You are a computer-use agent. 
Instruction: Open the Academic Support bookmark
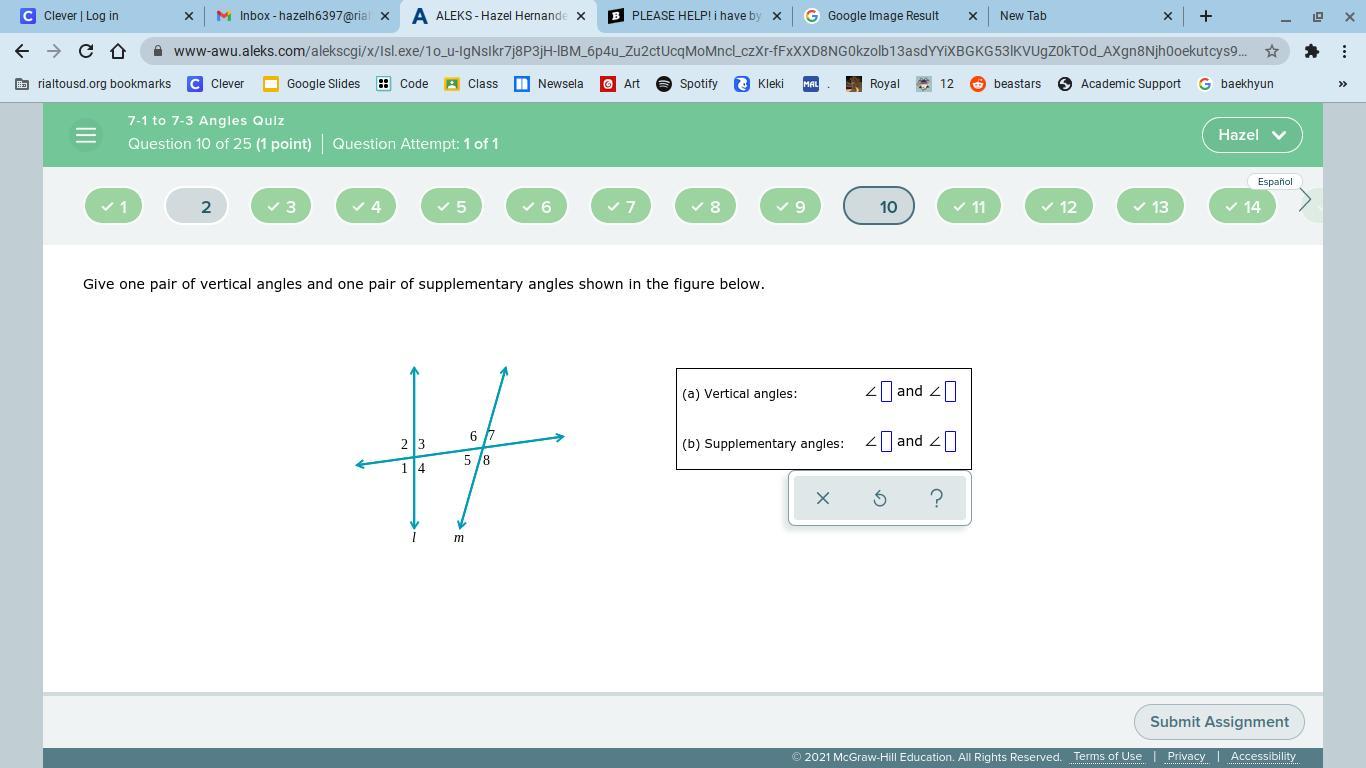[1119, 84]
